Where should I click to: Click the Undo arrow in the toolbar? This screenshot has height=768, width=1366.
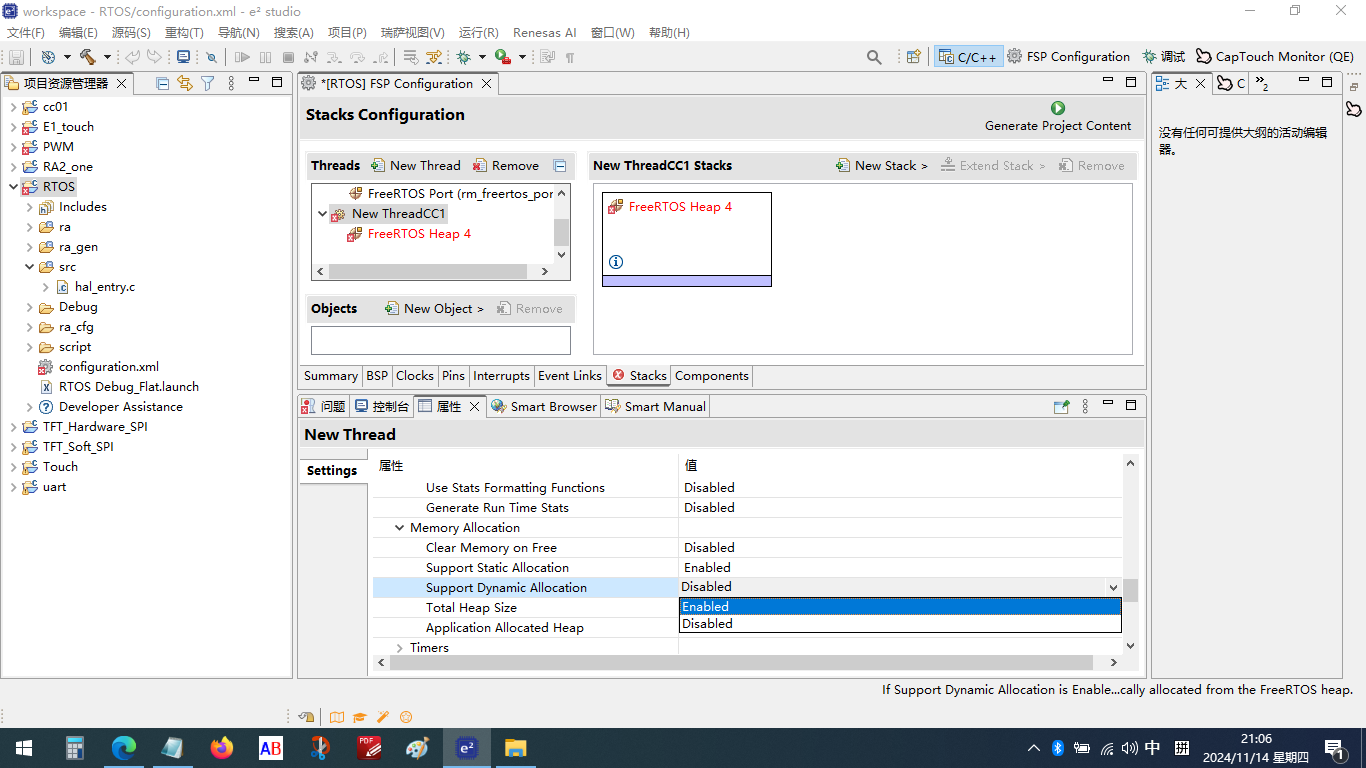click(132, 57)
